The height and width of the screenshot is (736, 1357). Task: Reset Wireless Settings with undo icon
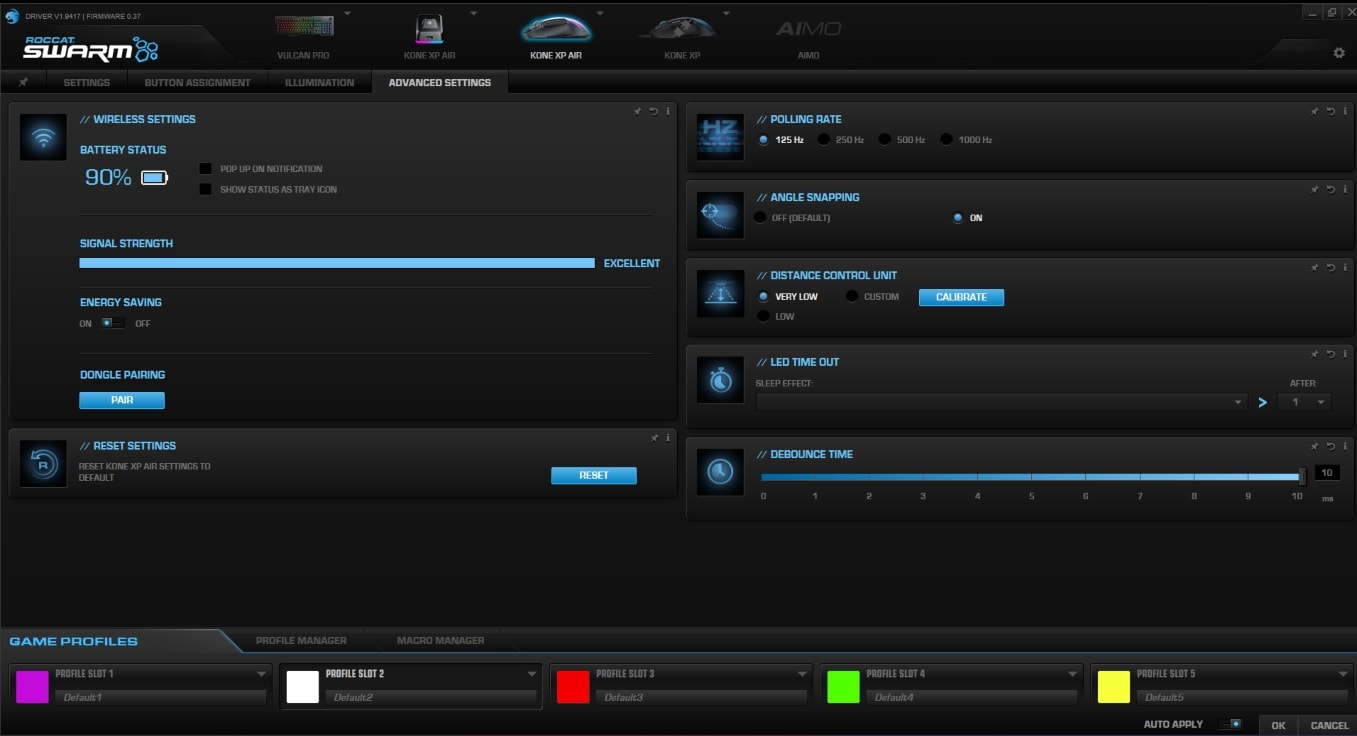tap(653, 111)
